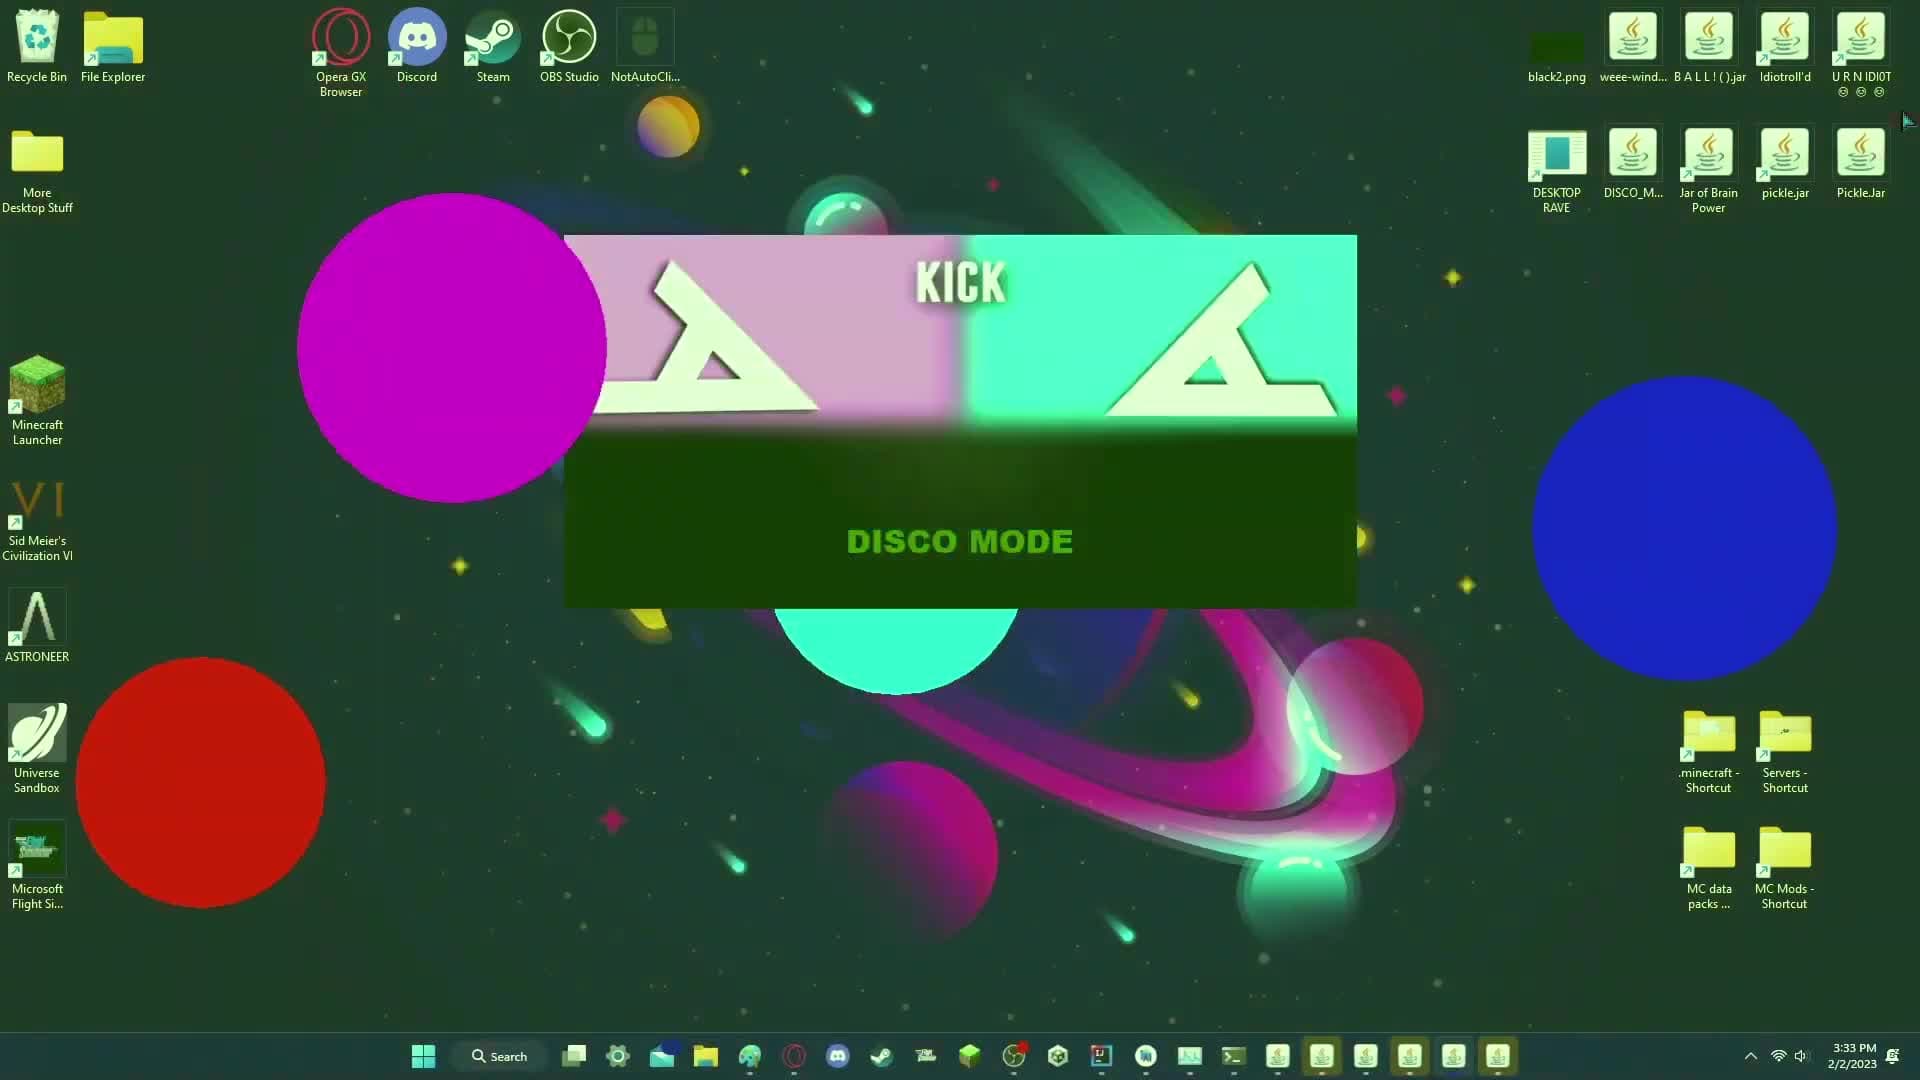
Task: Click the KICK label in disco window
Action: pos(960,283)
